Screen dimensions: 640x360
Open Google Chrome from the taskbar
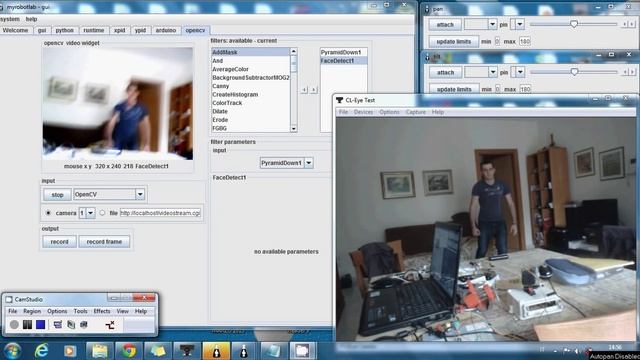(129, 351)
